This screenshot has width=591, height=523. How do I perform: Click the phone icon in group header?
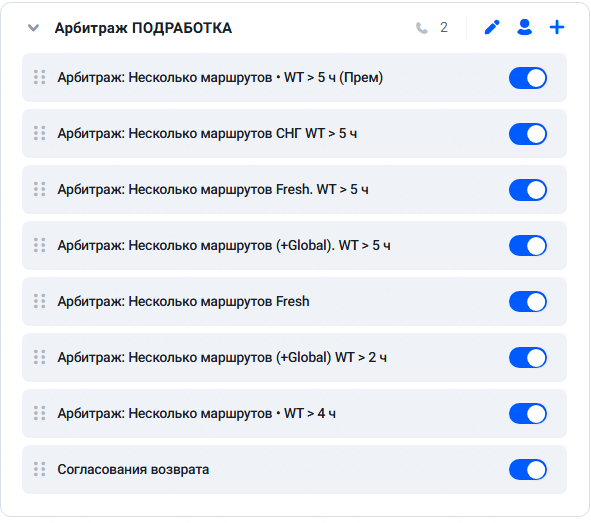[422, 28]
